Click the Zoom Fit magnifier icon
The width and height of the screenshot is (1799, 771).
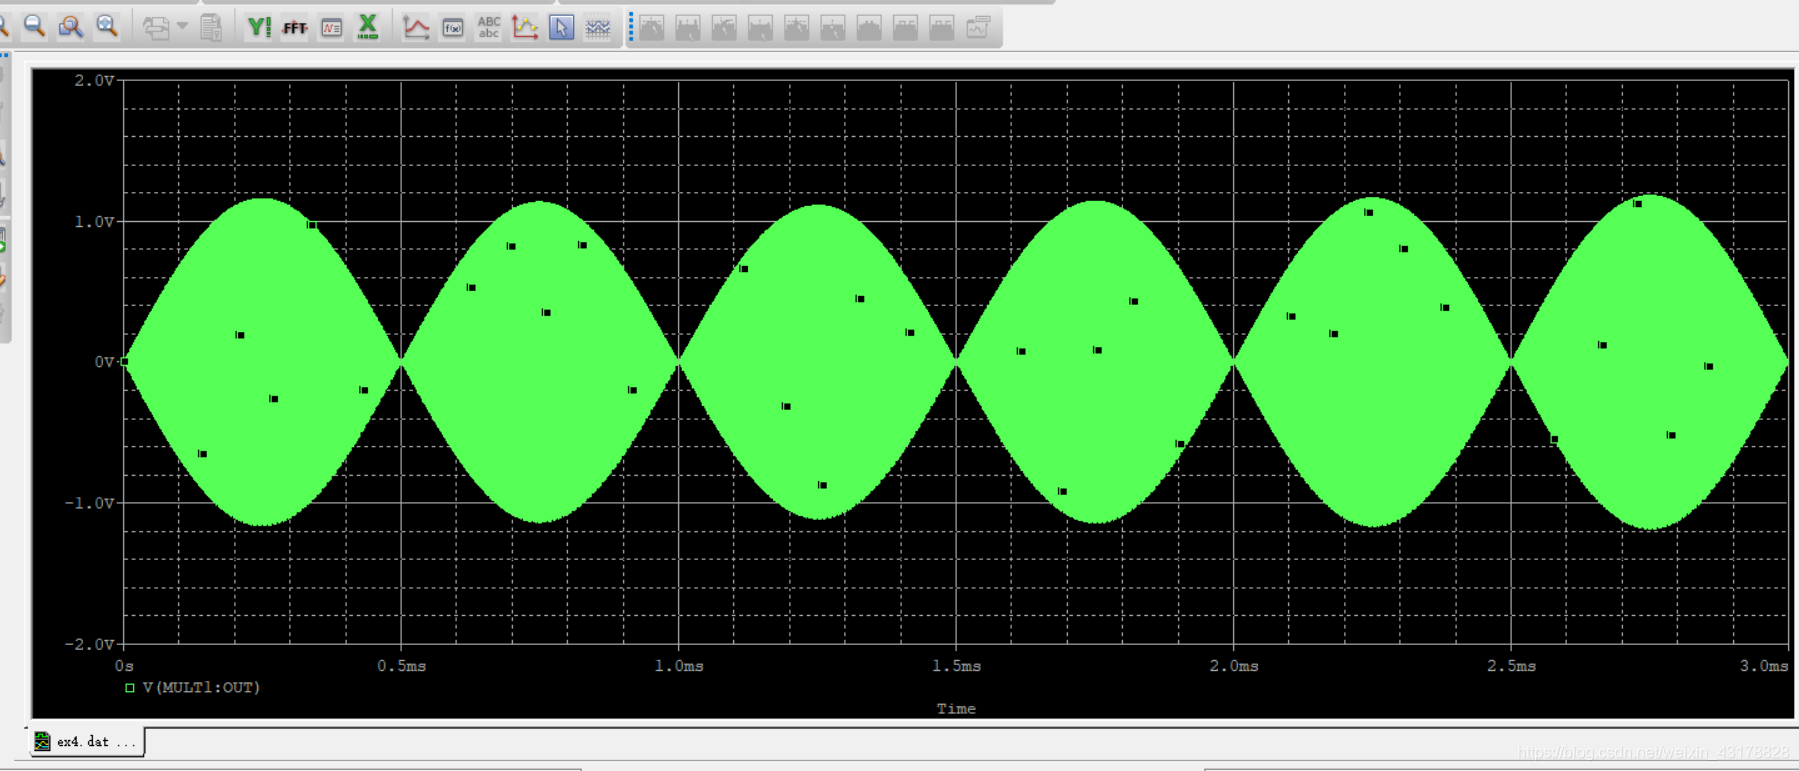click(x=107, y=27)
